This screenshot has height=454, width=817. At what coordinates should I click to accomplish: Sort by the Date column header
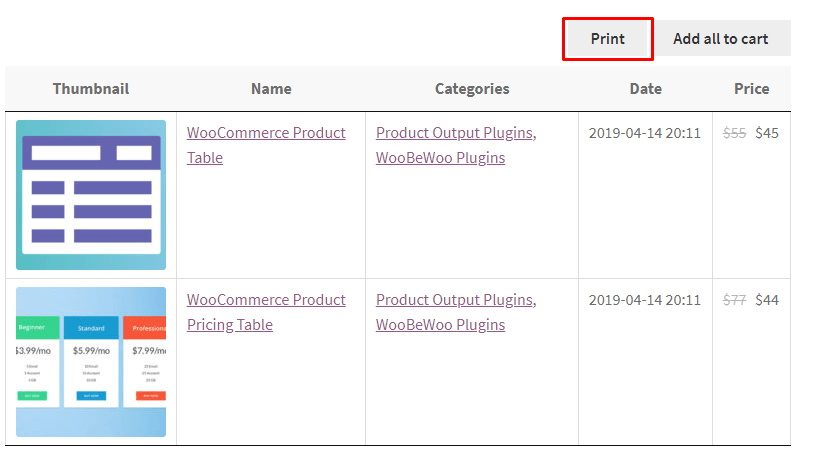(x=646, y=89)
